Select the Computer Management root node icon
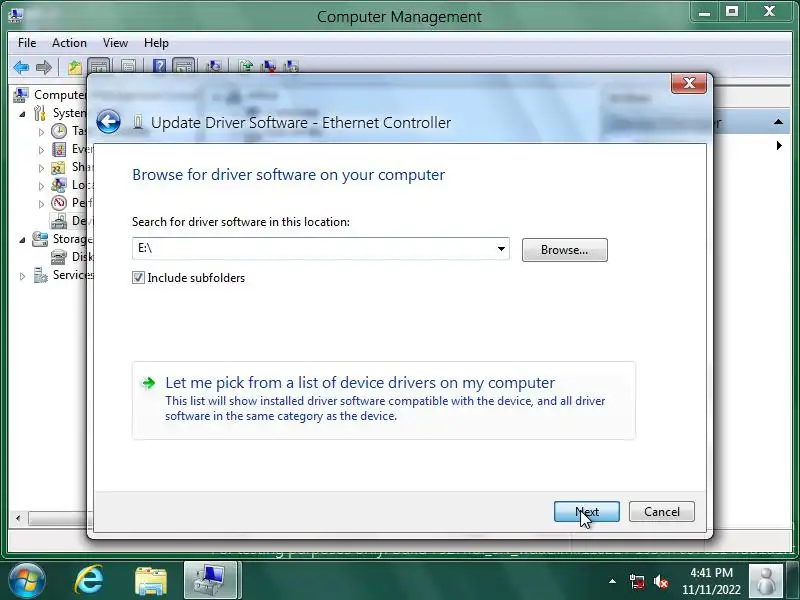 tap(21, 95)
